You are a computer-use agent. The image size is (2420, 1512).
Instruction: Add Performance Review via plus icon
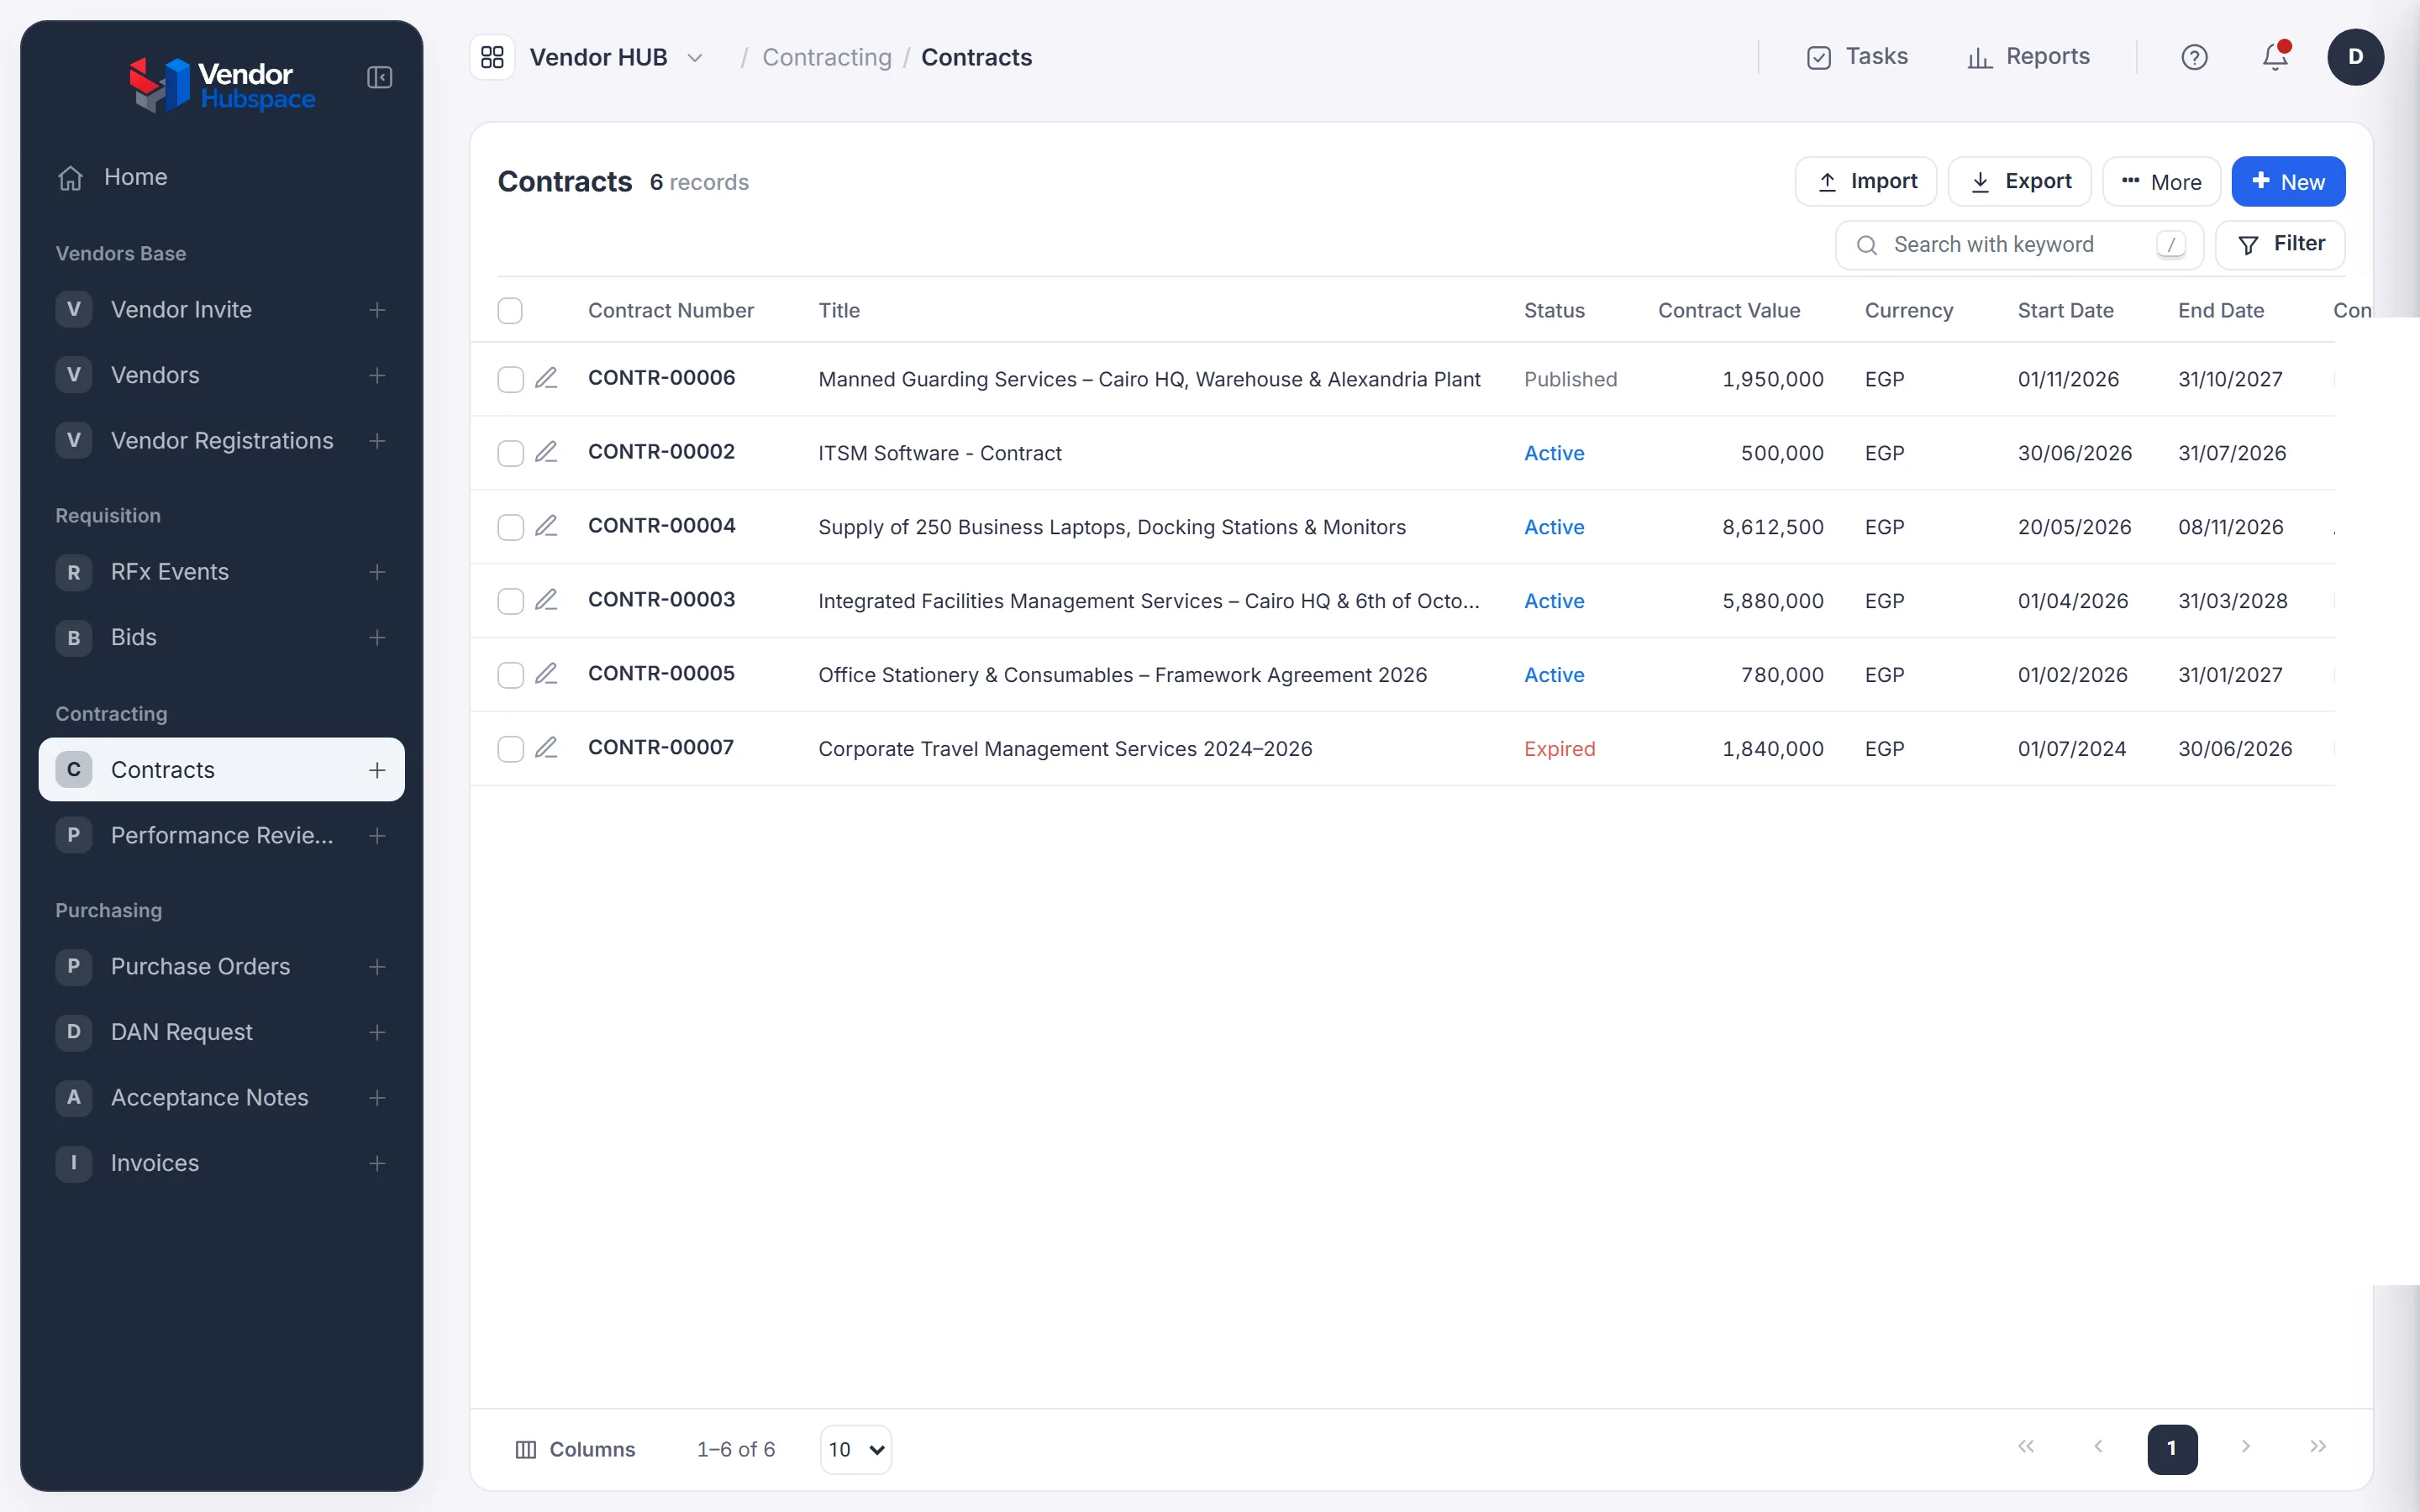point(377,835)
